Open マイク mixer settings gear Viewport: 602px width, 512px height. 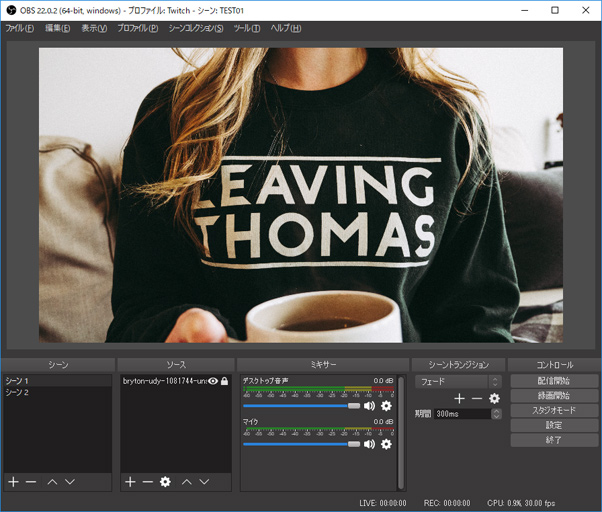386,444
